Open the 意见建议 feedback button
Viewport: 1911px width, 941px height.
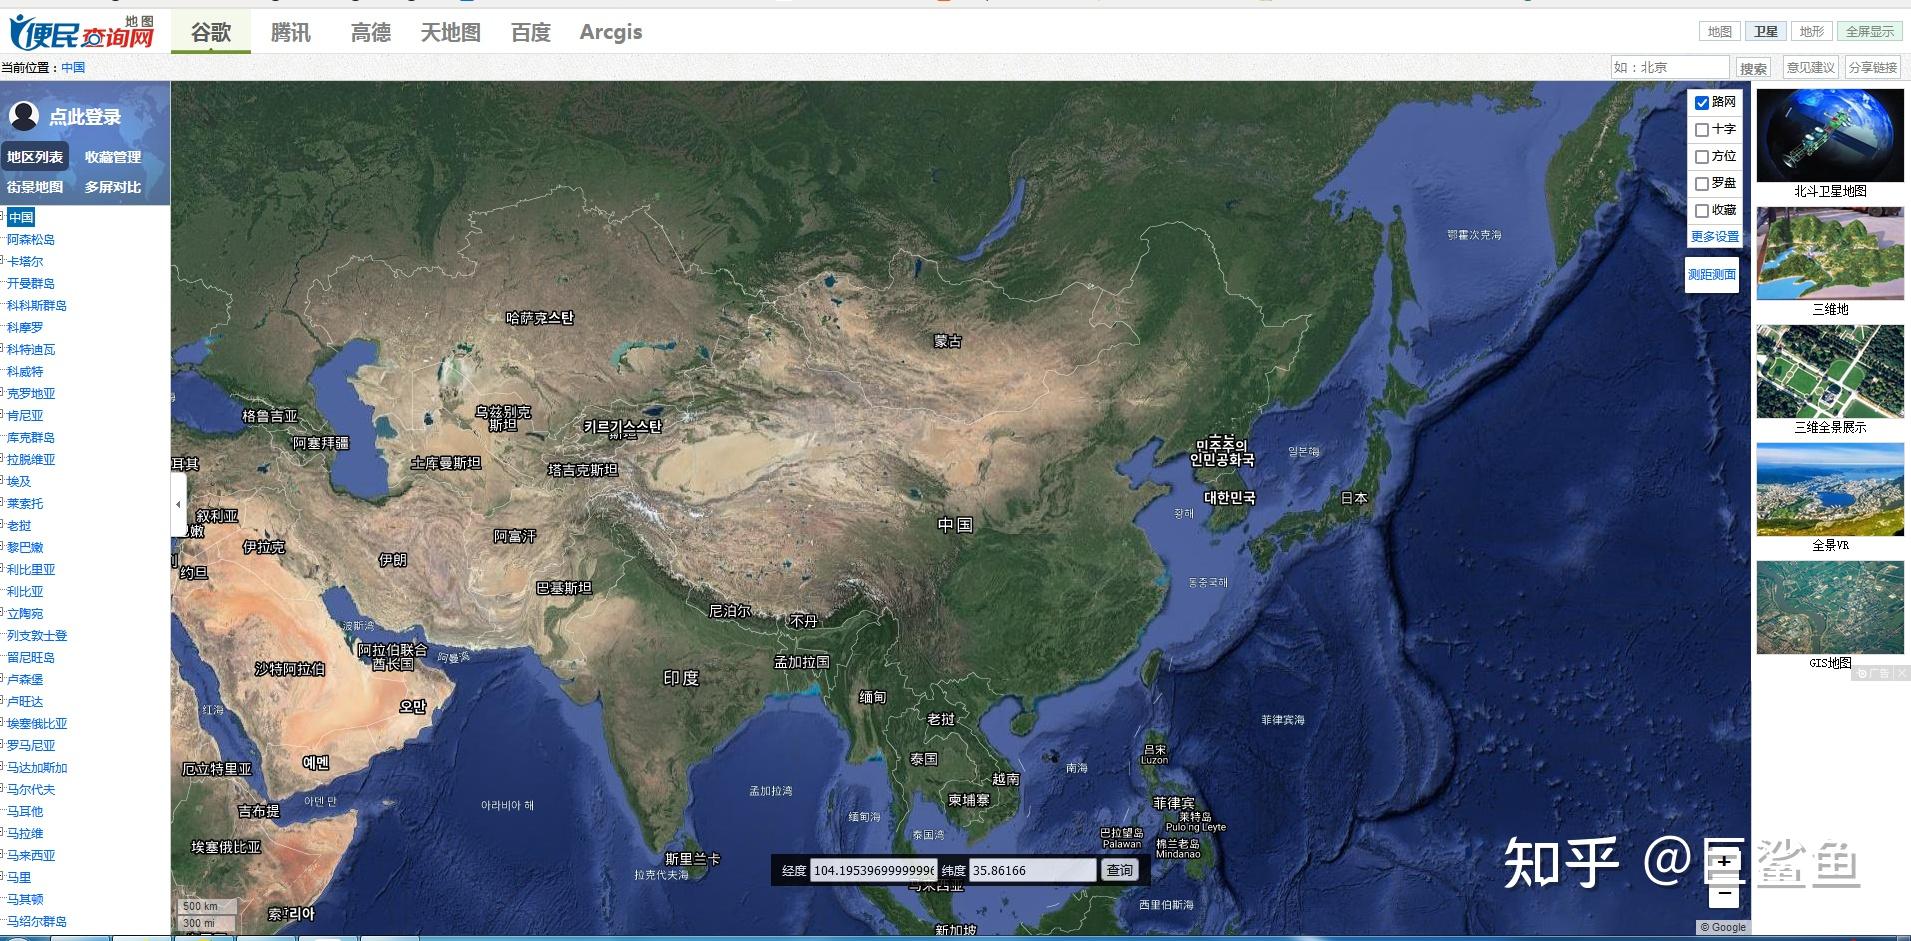(1811, 68)
